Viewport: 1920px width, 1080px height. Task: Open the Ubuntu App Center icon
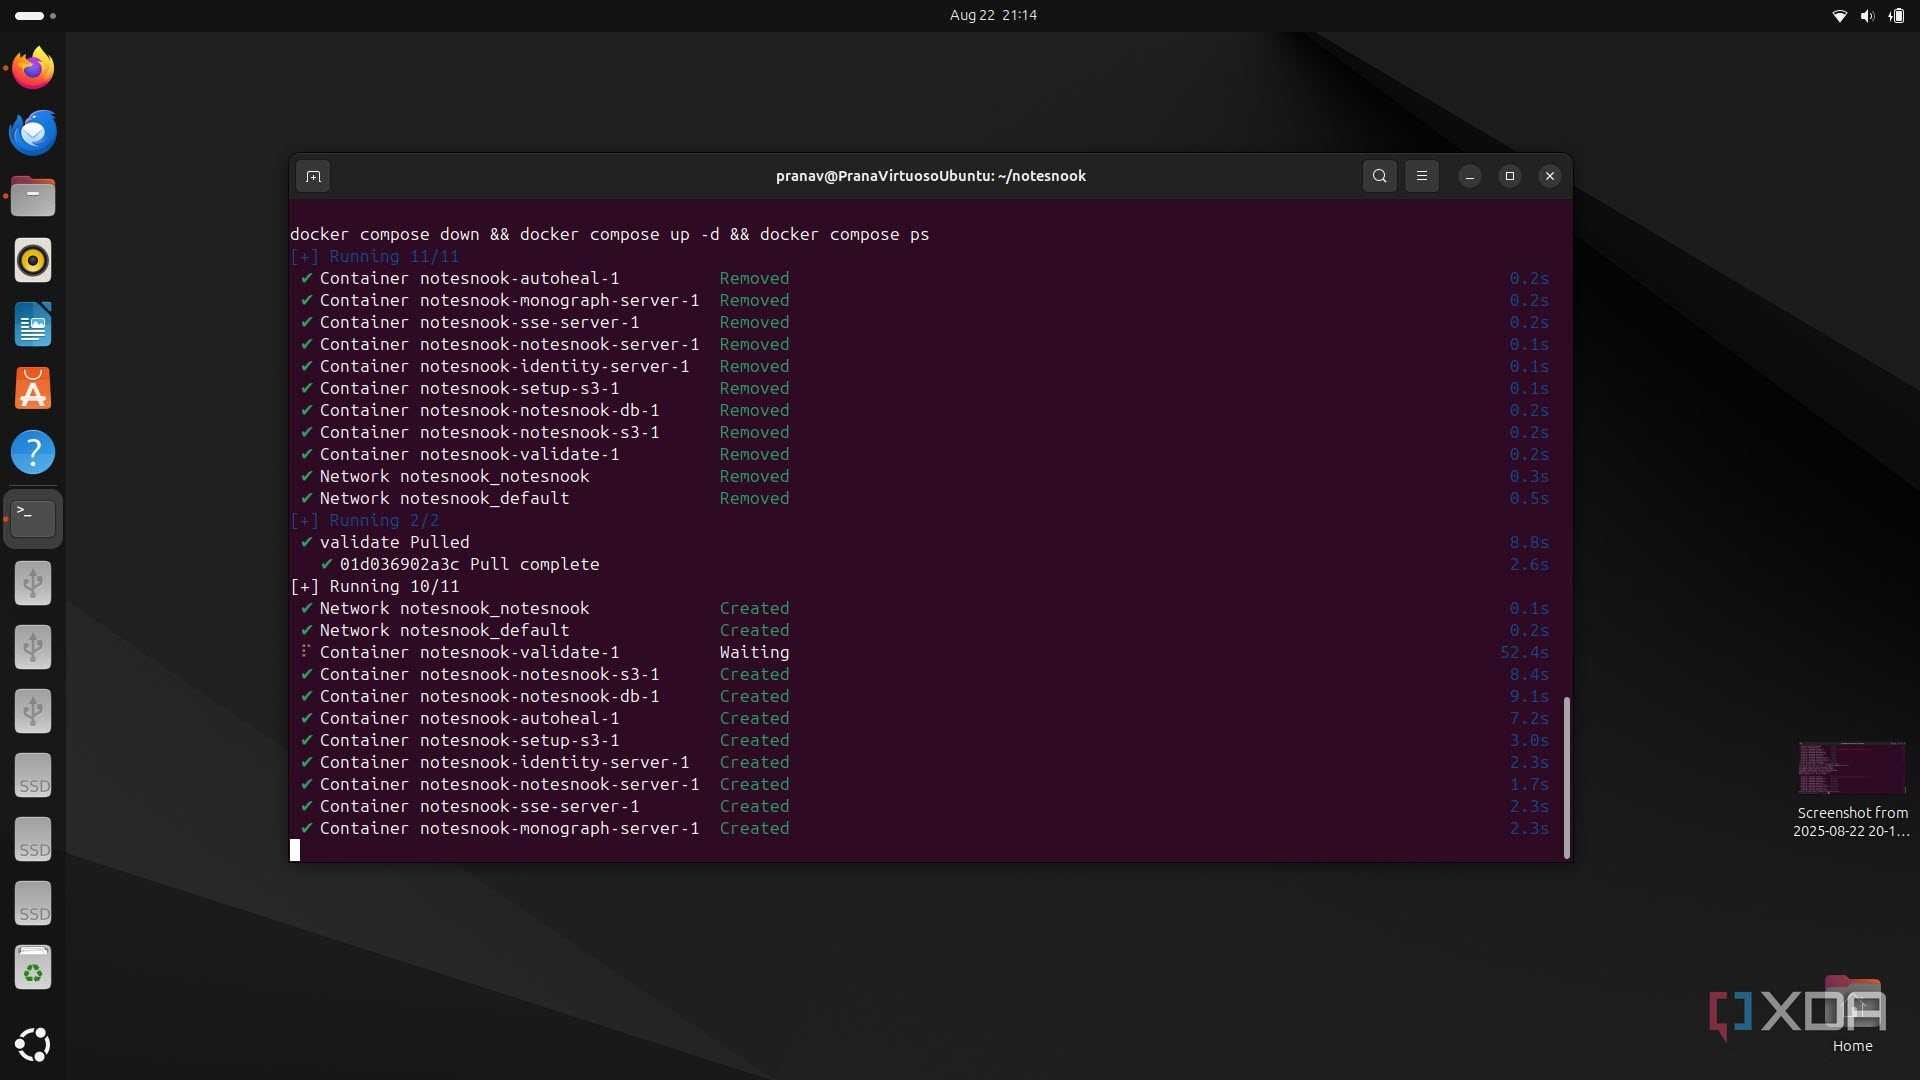tap(33, 388)
